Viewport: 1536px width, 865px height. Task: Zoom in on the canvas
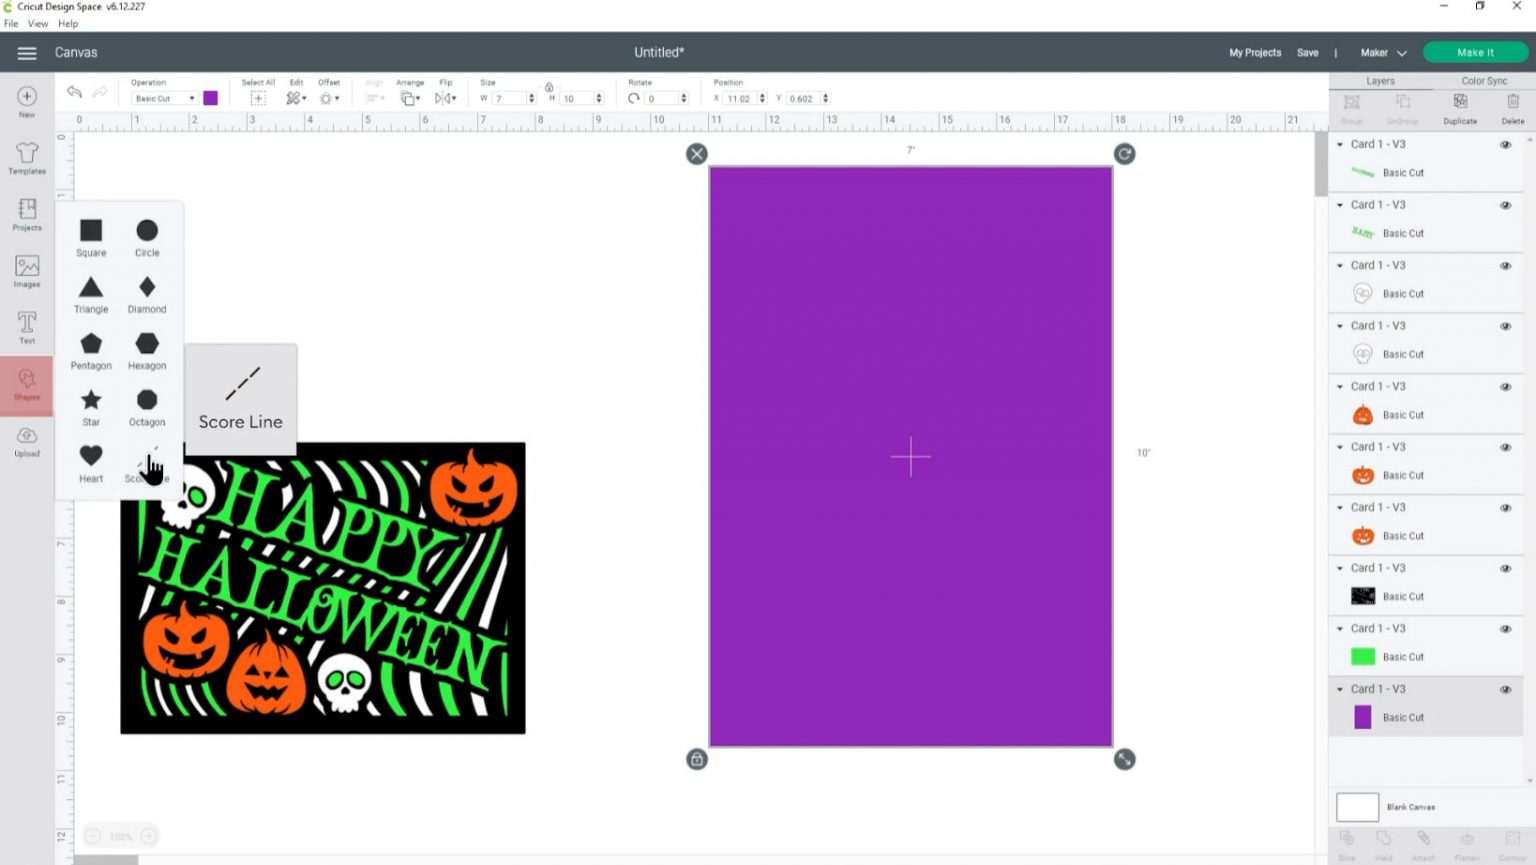click(x=149, y=836)
